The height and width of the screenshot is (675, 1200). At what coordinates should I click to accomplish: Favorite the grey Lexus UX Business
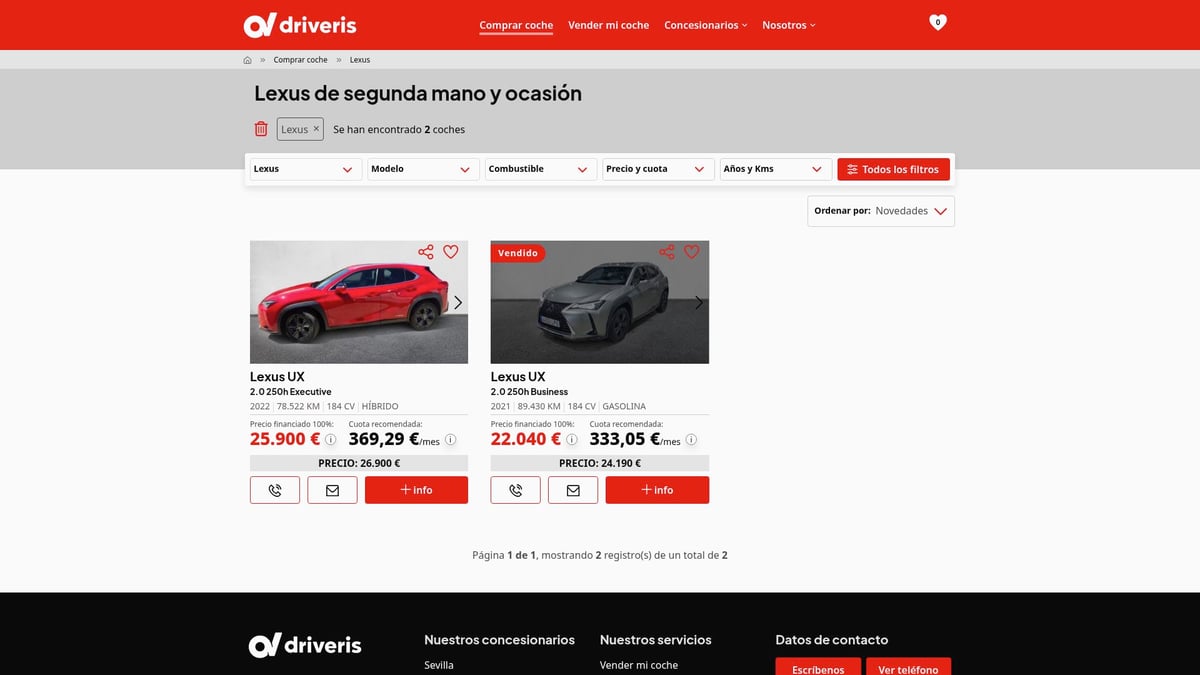tap(691, 252)
